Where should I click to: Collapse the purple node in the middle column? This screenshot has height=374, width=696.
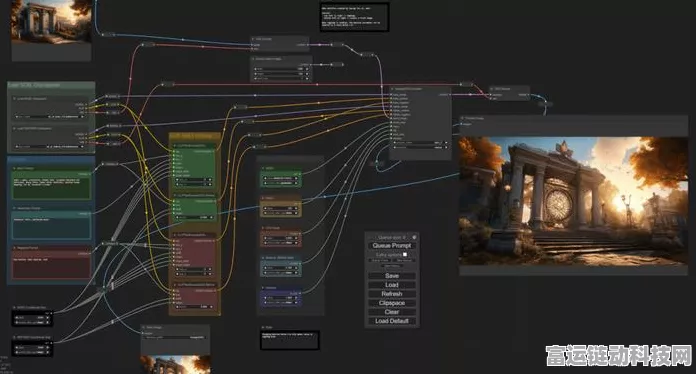263,288
